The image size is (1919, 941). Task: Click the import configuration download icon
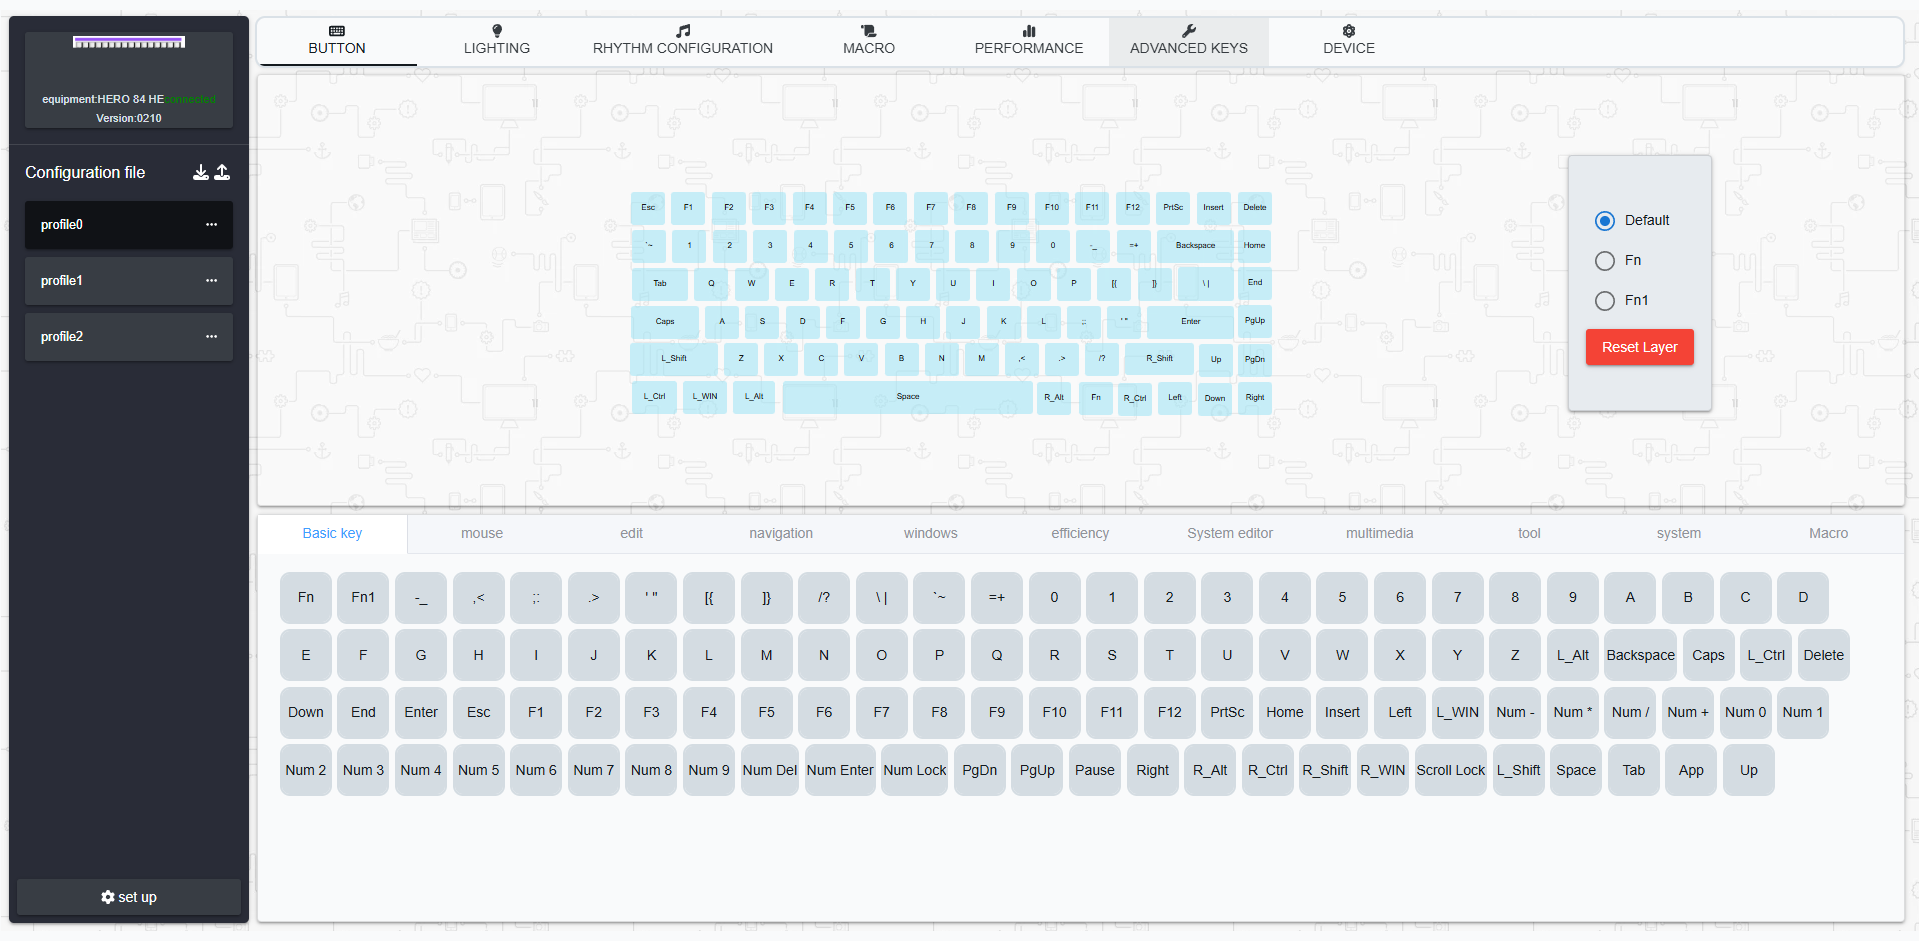click(200, 172)
